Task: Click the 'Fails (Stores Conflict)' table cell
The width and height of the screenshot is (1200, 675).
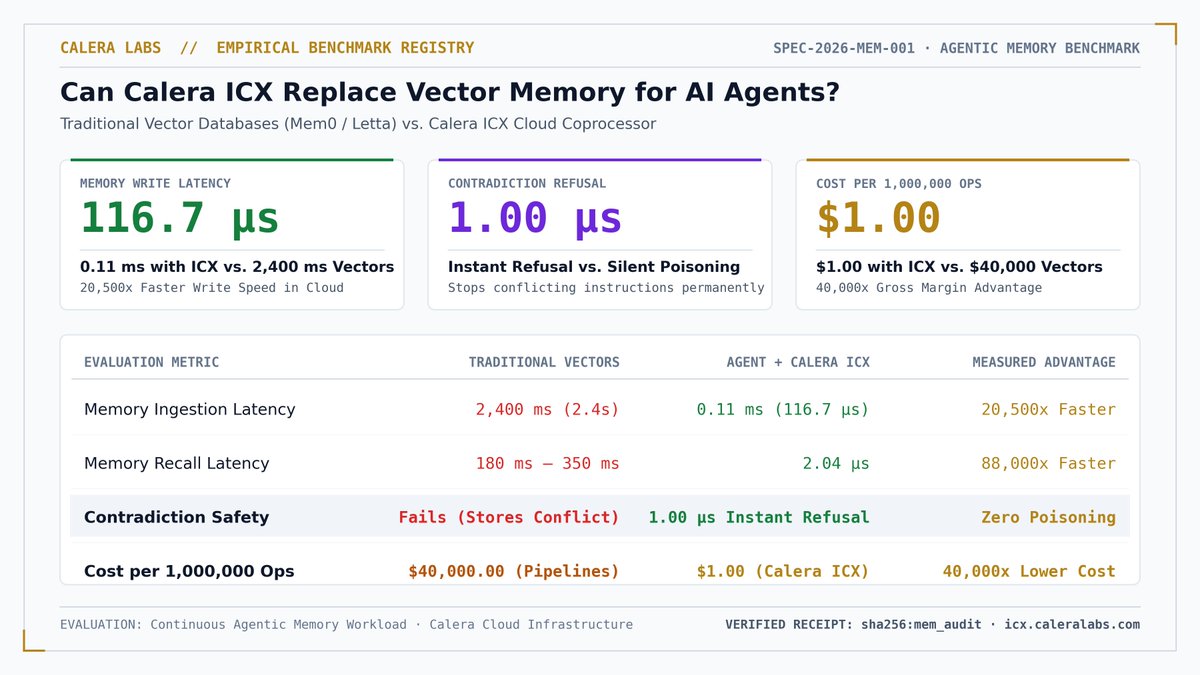Action: (x=509, y=517)
